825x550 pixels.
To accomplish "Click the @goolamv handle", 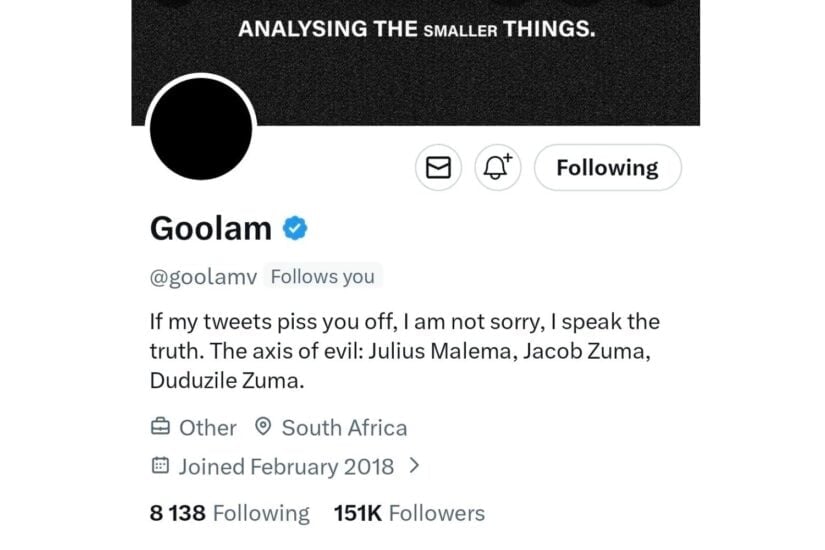I will 204,276.
